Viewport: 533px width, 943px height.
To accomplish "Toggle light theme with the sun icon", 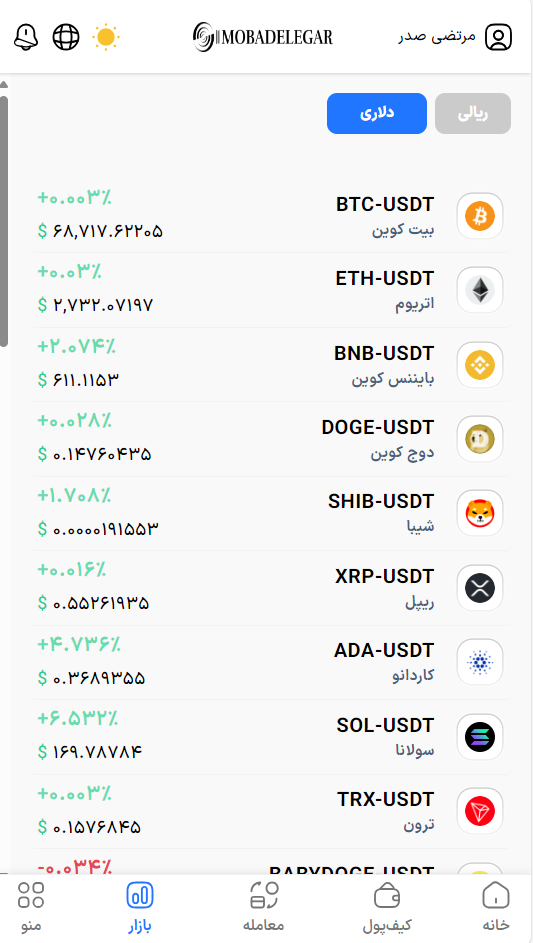I will (x=106, y=37).
